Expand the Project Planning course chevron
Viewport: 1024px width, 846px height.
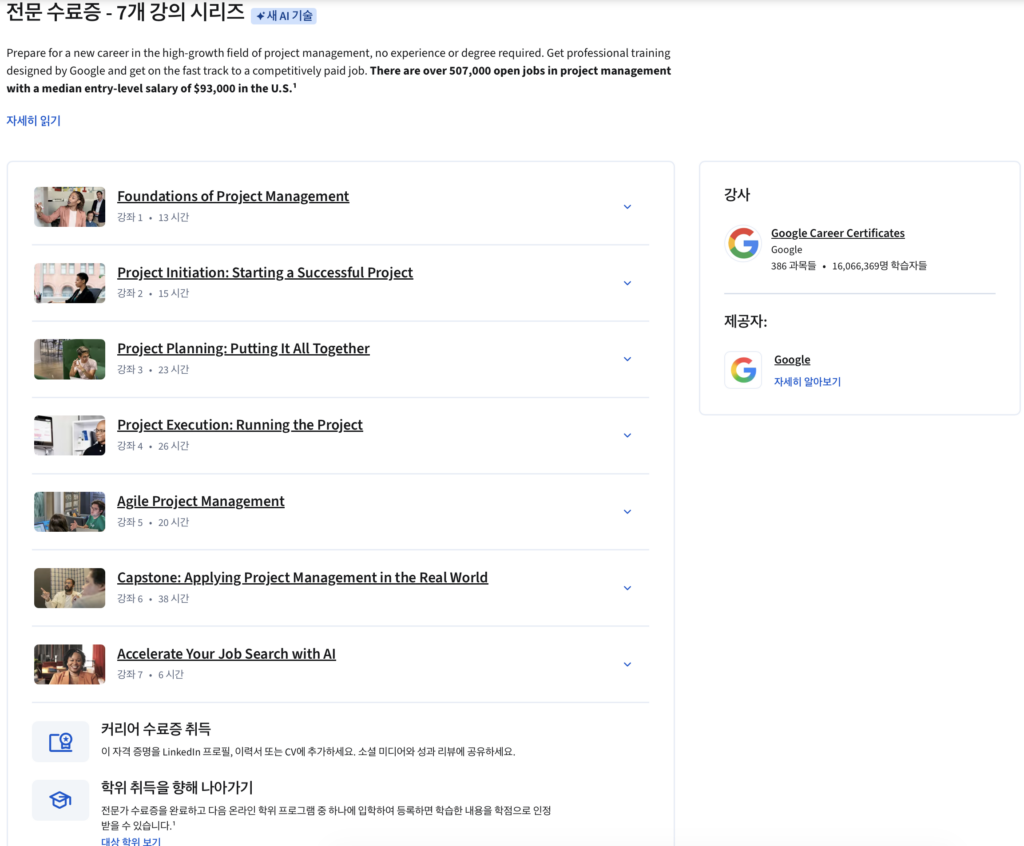point(627,359)
